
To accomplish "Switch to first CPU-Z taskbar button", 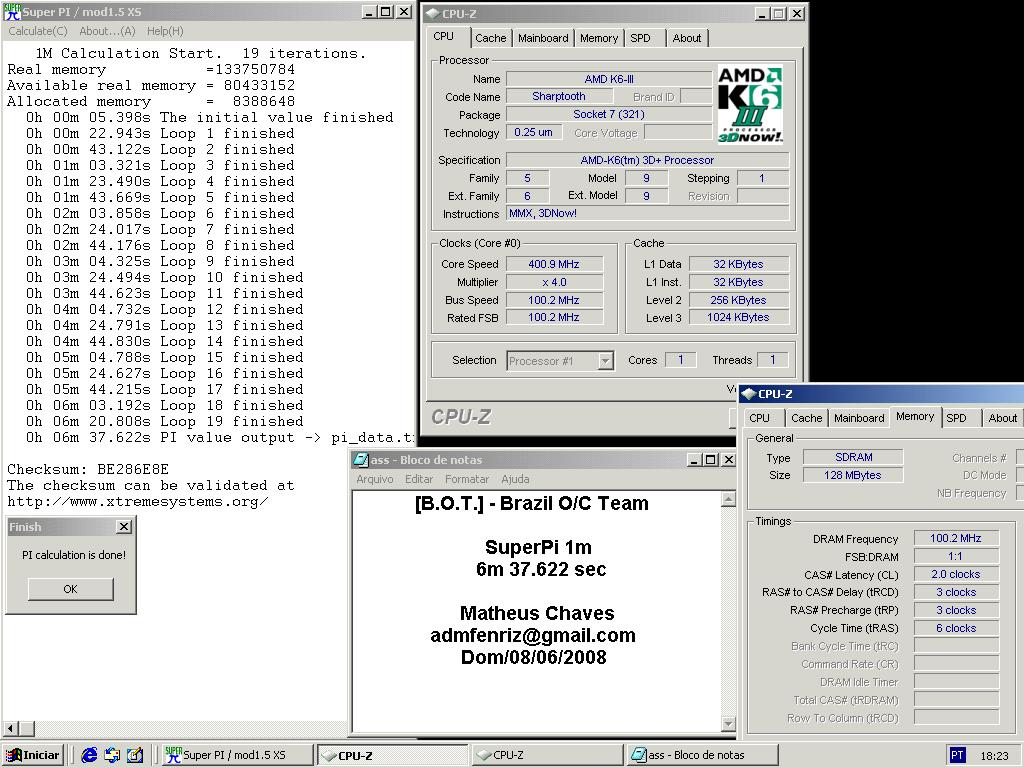I will [x=392, y=755].
